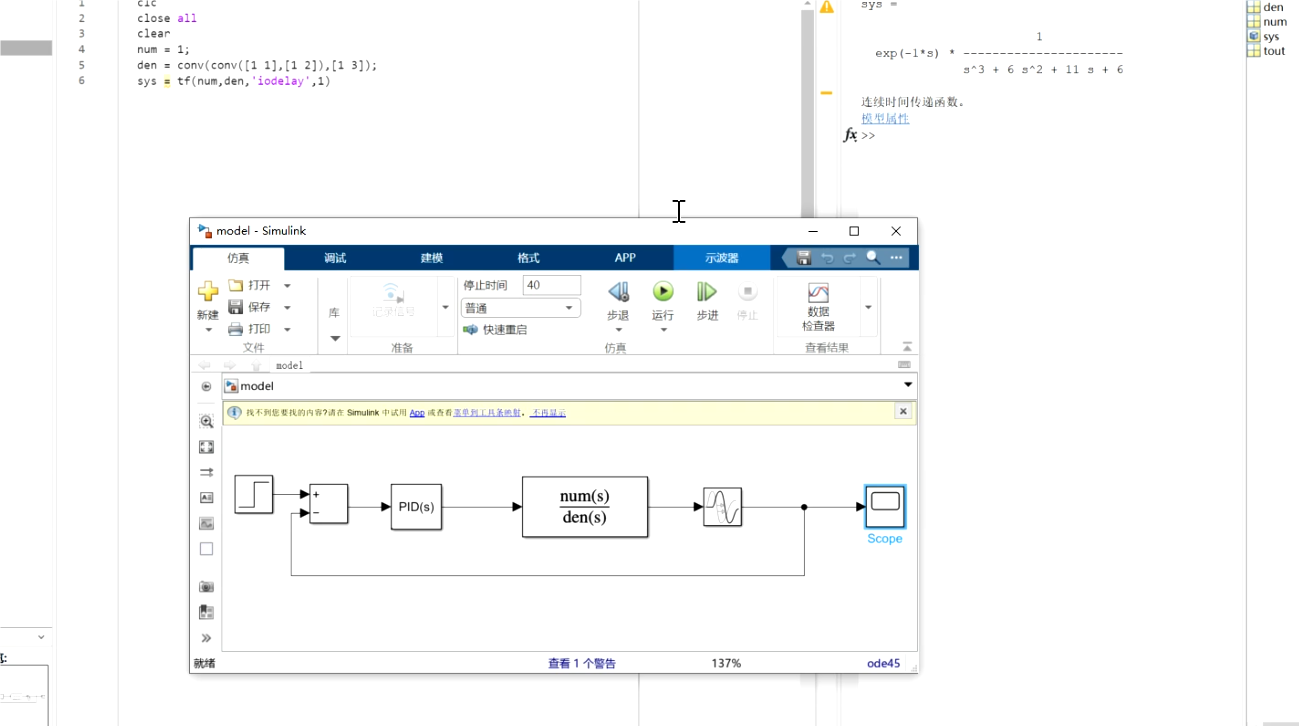
Task: Click the viewmarks palette icon
Action: (x=206, y=612)
